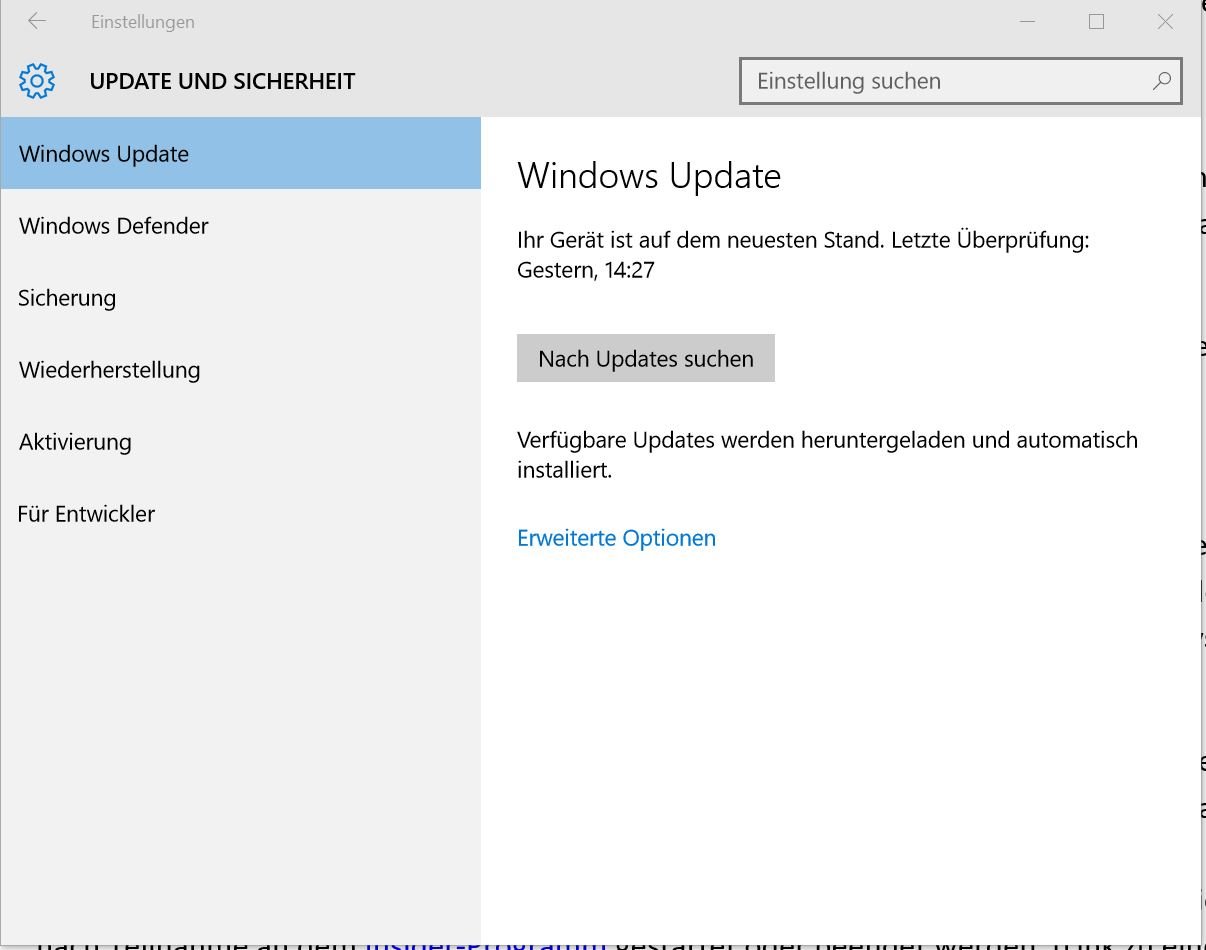Open the 'Für Entwickler' settings

pos(87,514)
